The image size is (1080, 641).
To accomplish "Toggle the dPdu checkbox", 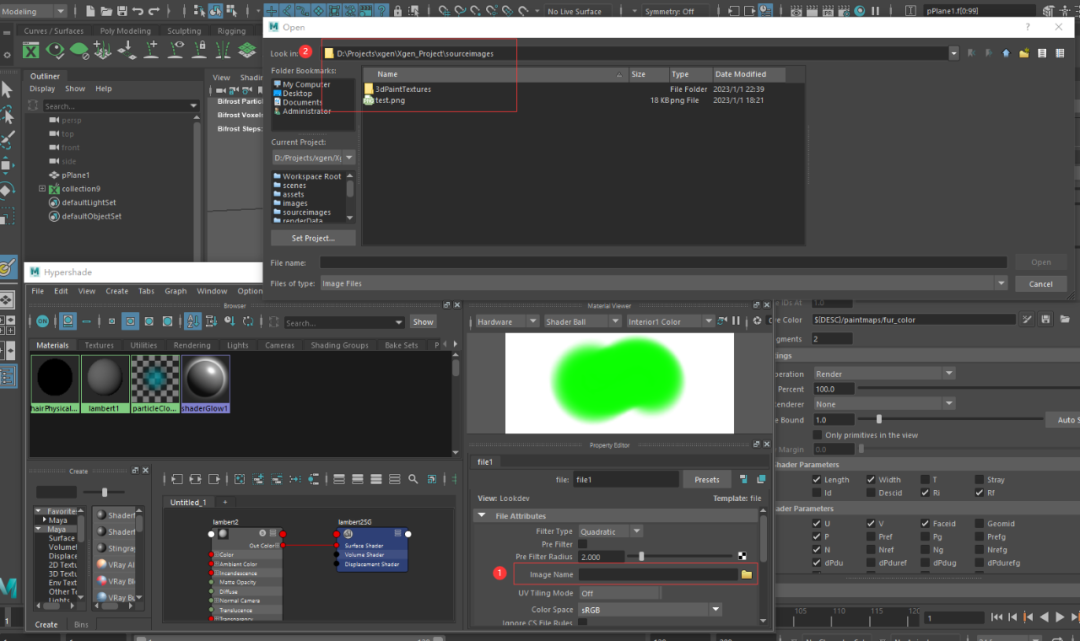I will [816, 563].
